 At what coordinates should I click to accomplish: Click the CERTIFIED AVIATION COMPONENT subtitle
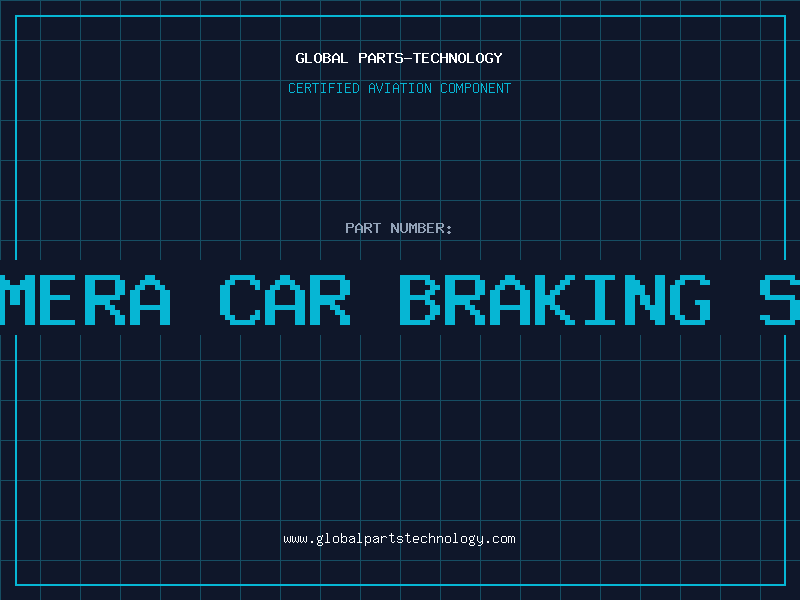coord(399,88)
